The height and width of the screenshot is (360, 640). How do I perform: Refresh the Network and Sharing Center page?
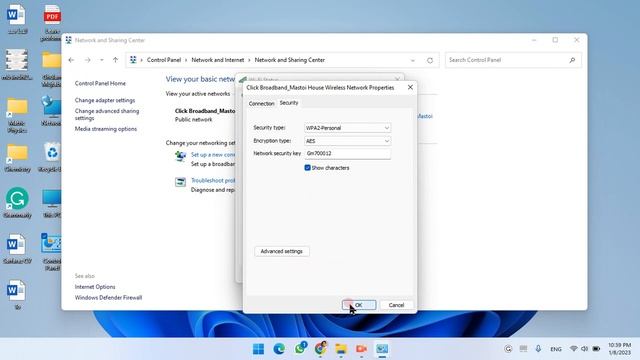click(x=430, y=60)
